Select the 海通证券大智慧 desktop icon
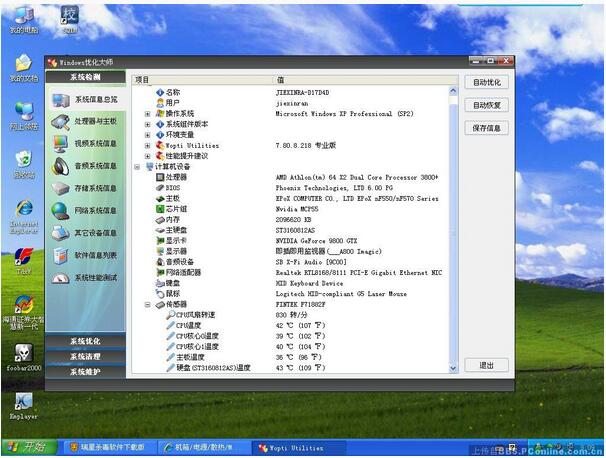Screen dimensions: 606x458 coord(24,313)
